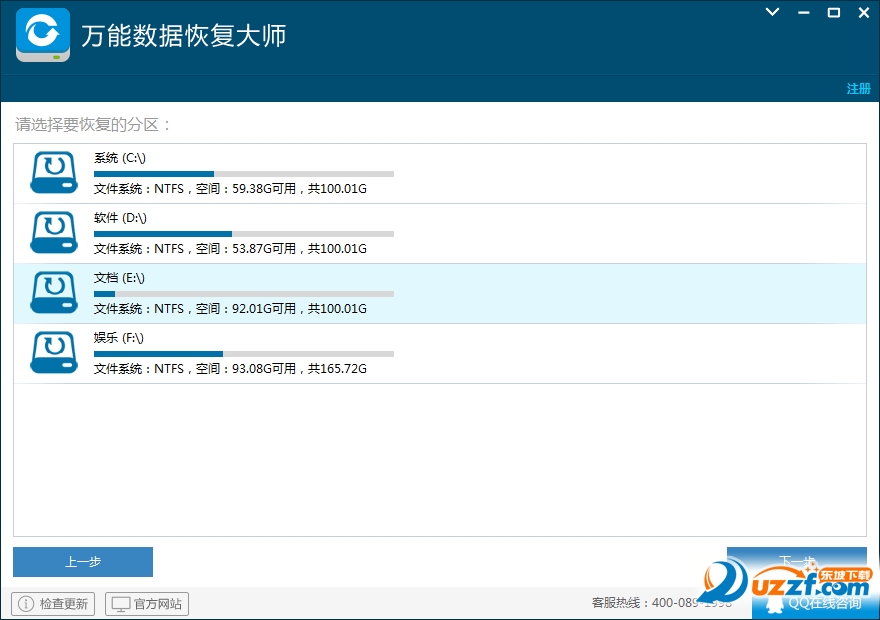
Task: Click the 检查更新 check update button
Action: (x=53, y=604)
